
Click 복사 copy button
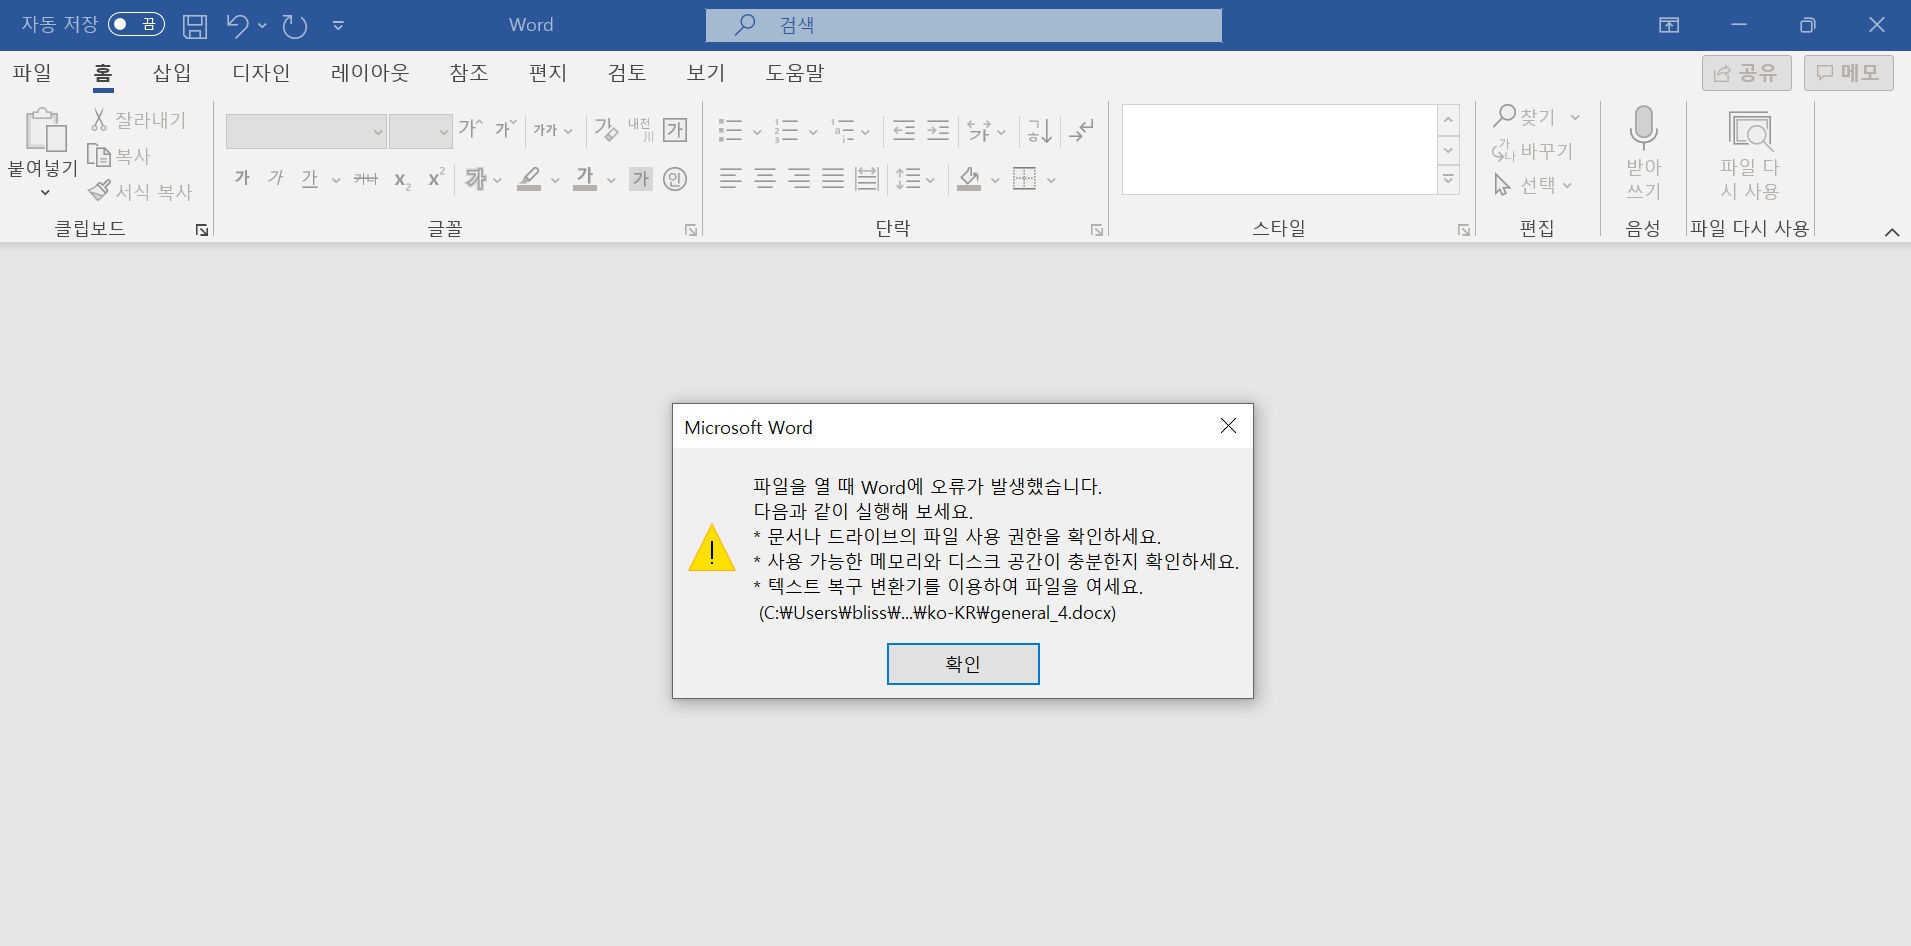tap(119, 156)
